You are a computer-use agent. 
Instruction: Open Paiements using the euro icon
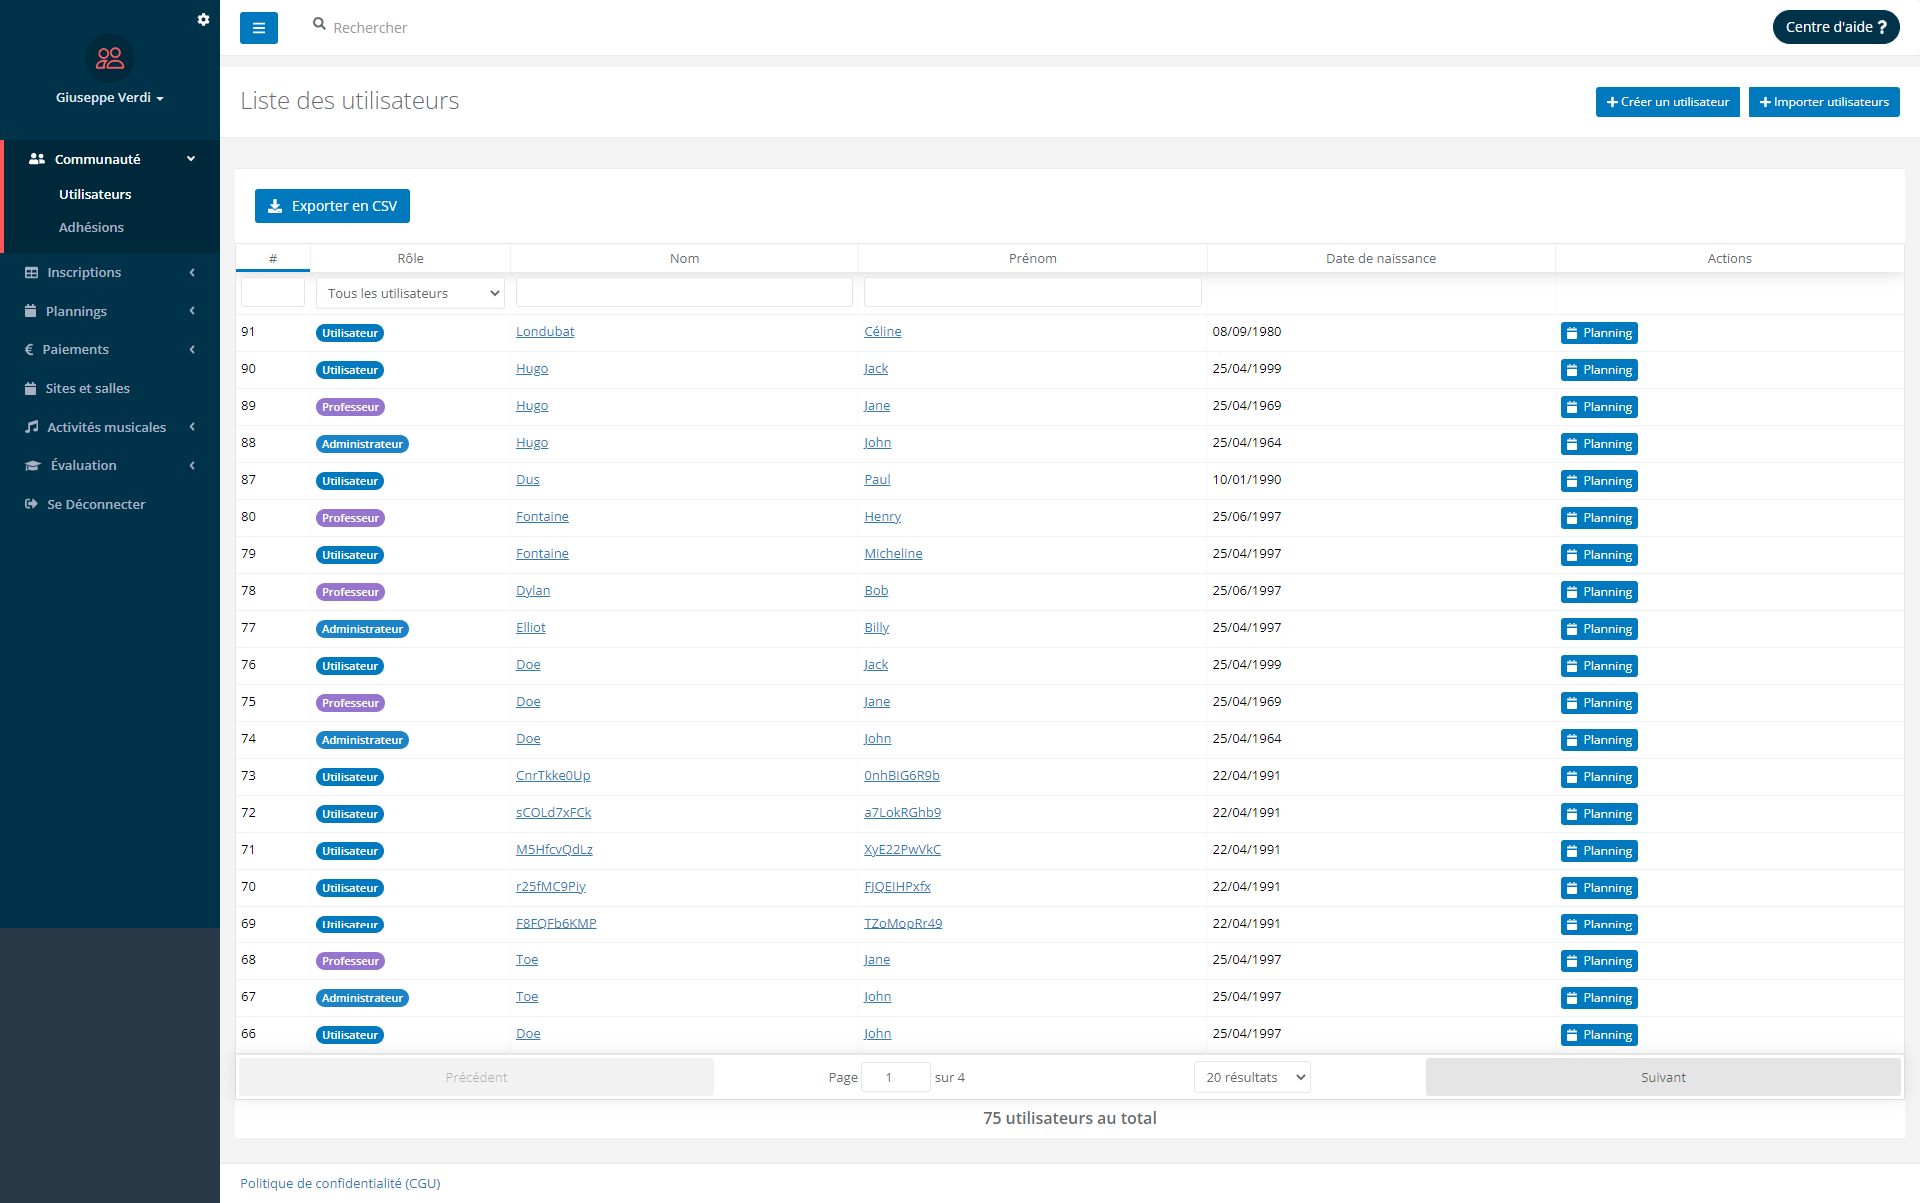tap(29, 349)
